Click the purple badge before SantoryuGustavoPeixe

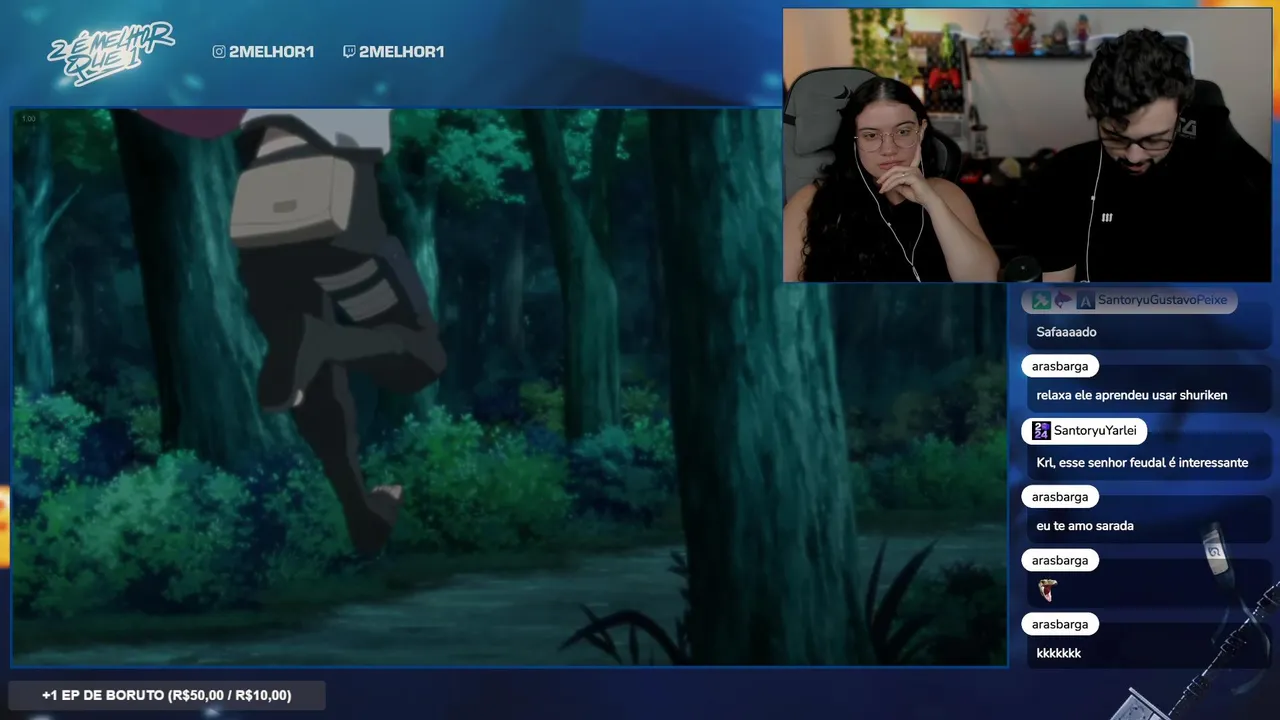tap(1063, 300)
